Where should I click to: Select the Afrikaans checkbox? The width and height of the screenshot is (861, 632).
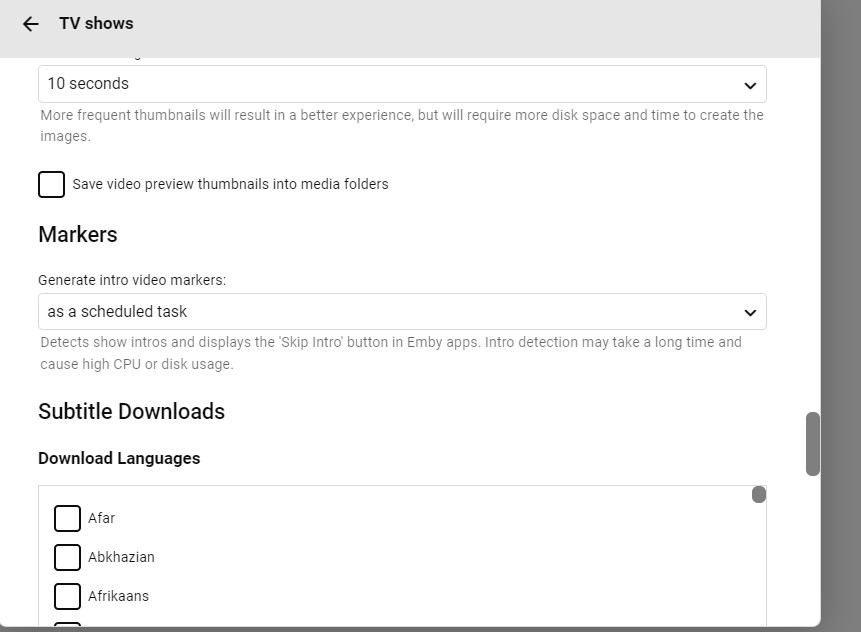point(67,596)
